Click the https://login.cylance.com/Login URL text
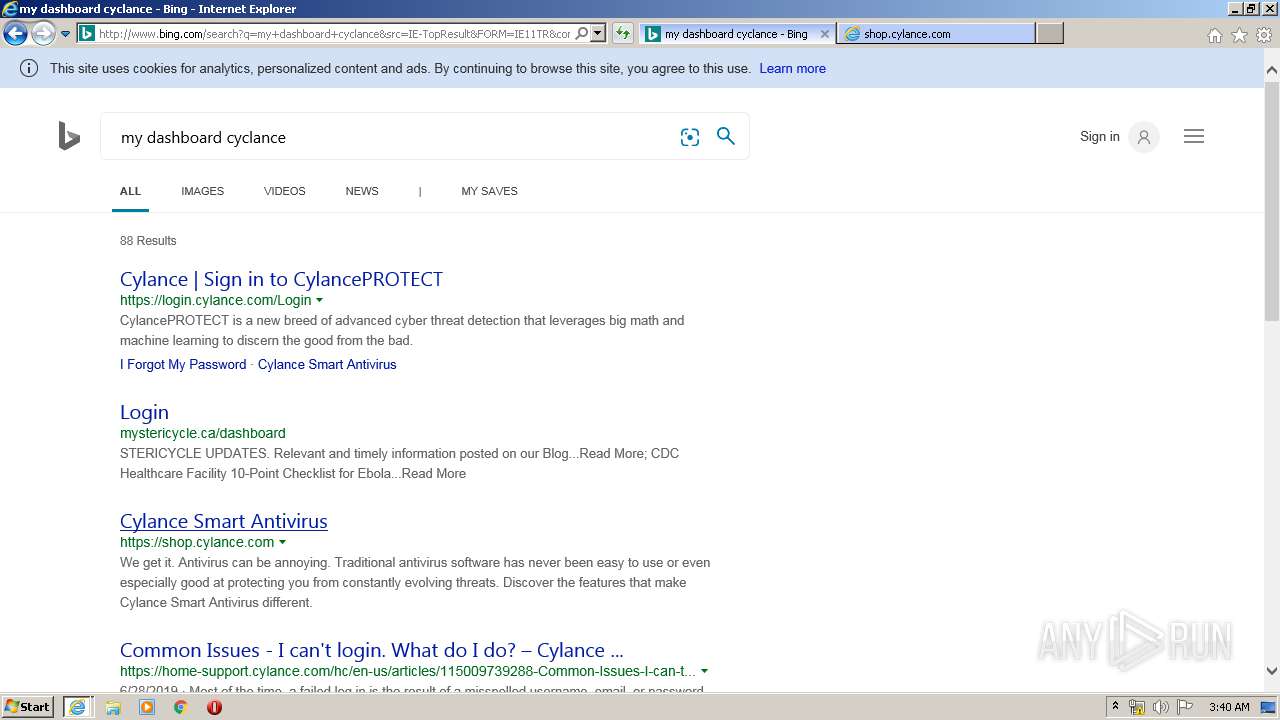Image resolution: width=1280 pixels, height=720 pixels. (x=216, y=300)
